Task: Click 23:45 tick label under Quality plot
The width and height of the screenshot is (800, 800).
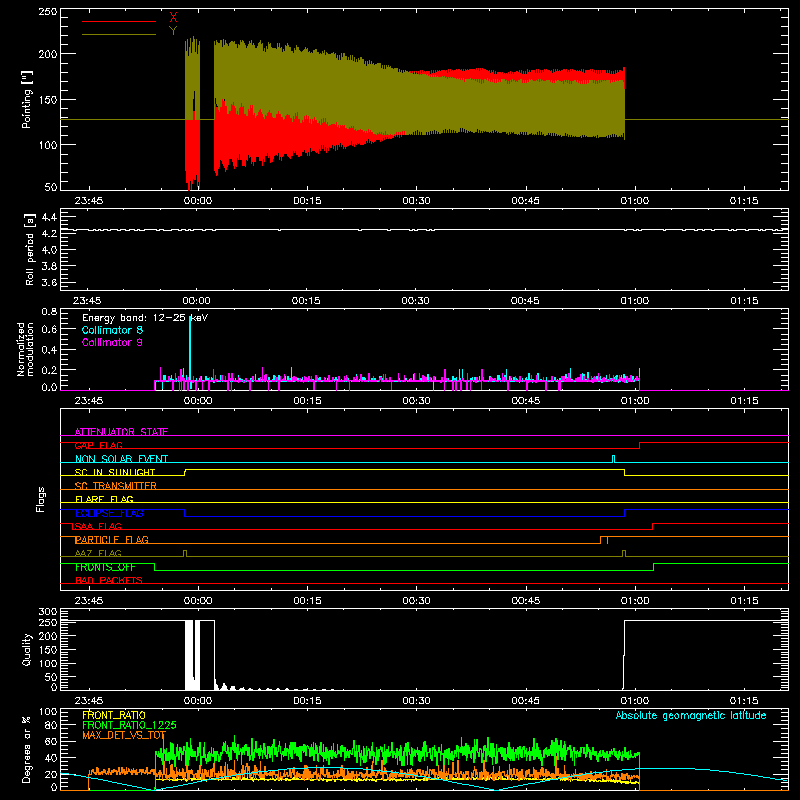Action: 89,701
